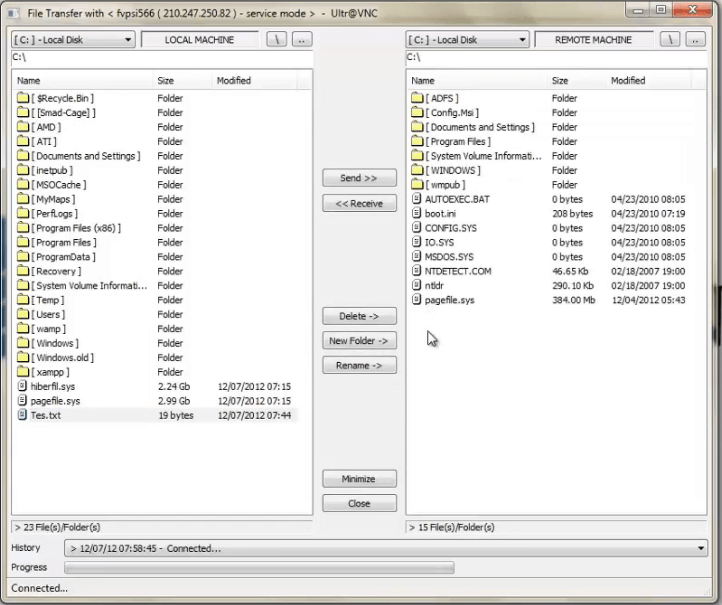
Task: Go up one level on remote machine
Action: pyautogui.click(x=696, y=40)
